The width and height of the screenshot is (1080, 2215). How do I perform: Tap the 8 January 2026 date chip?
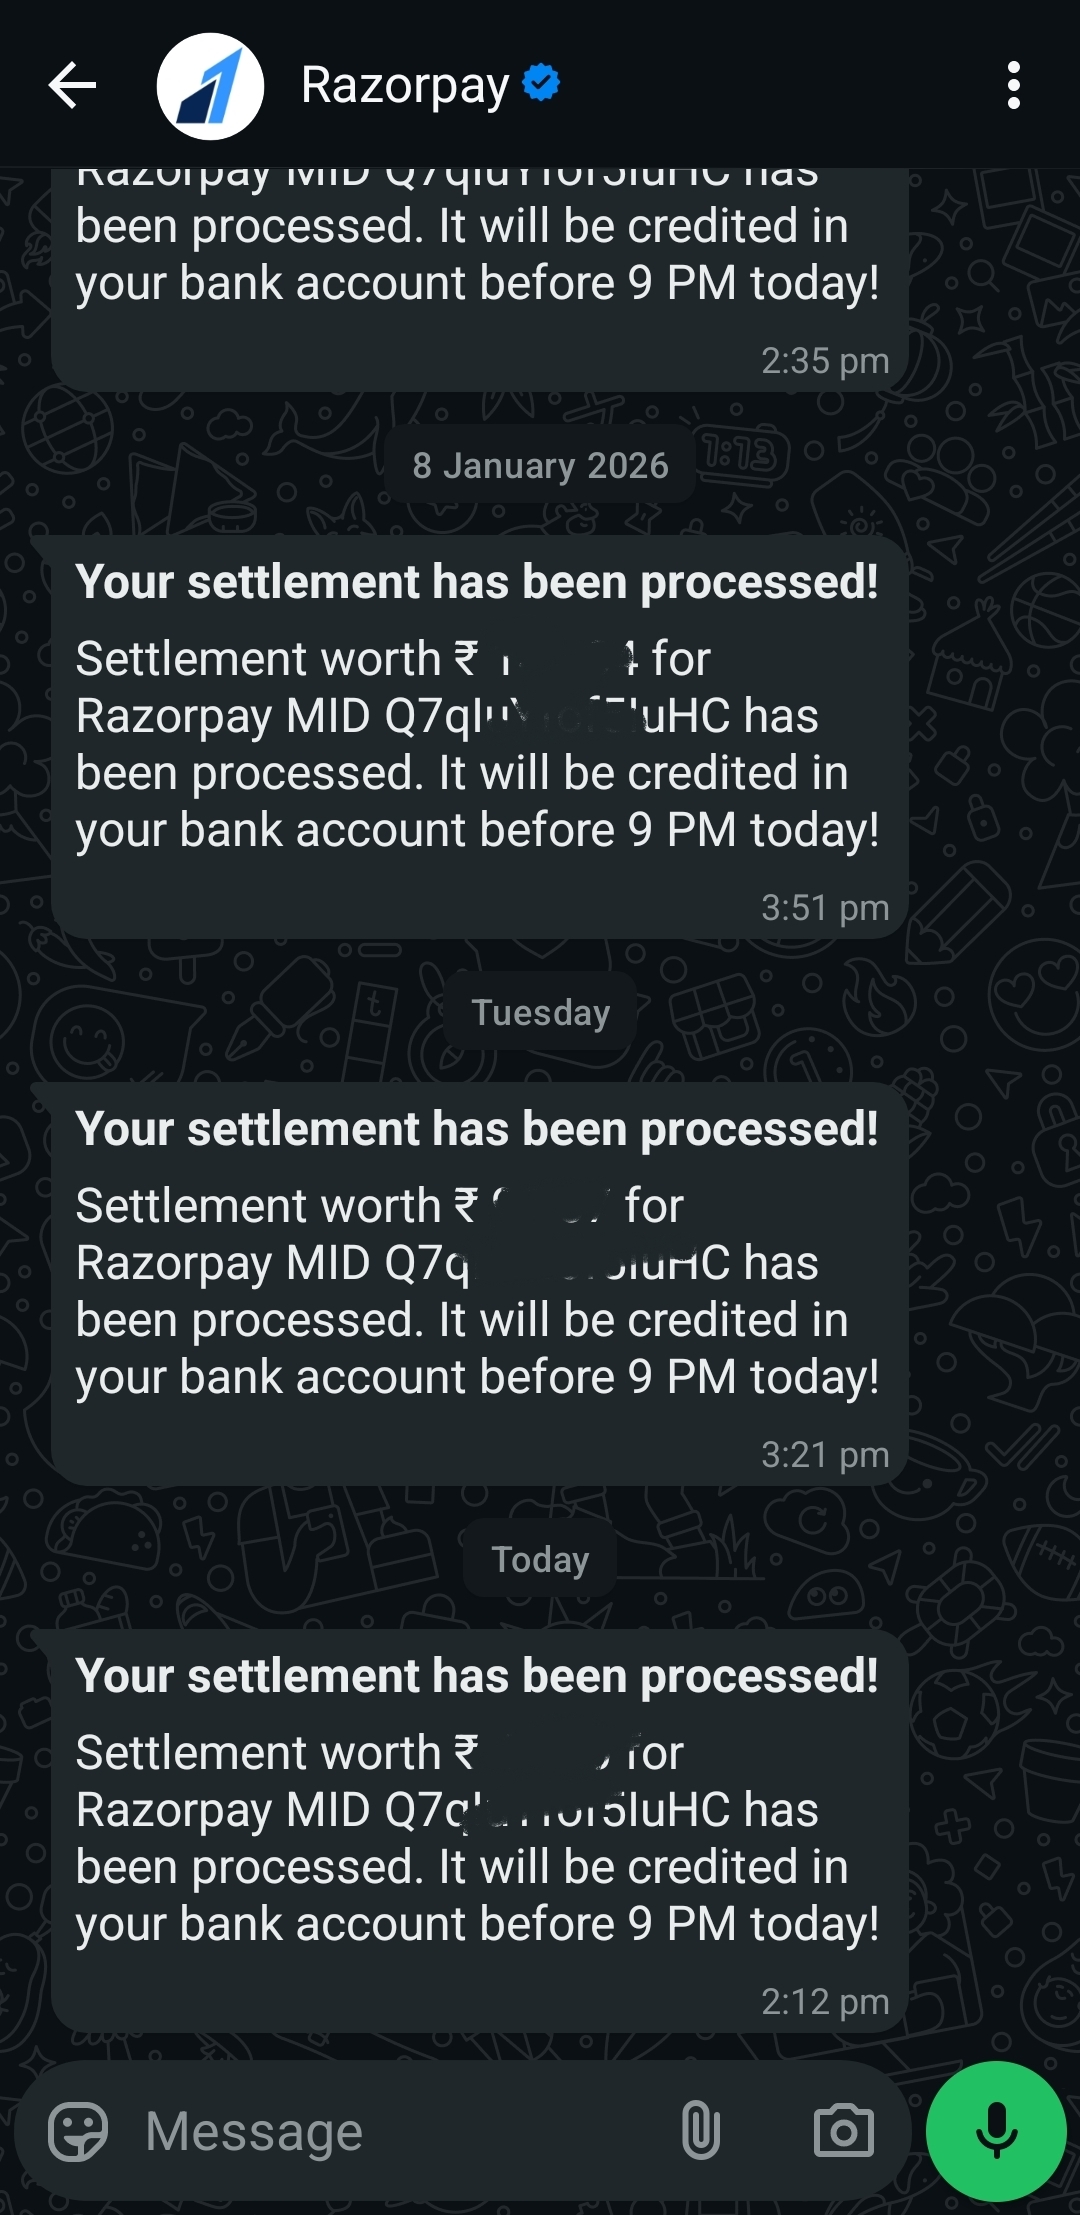pyautogui.click(x=540, y=466)
